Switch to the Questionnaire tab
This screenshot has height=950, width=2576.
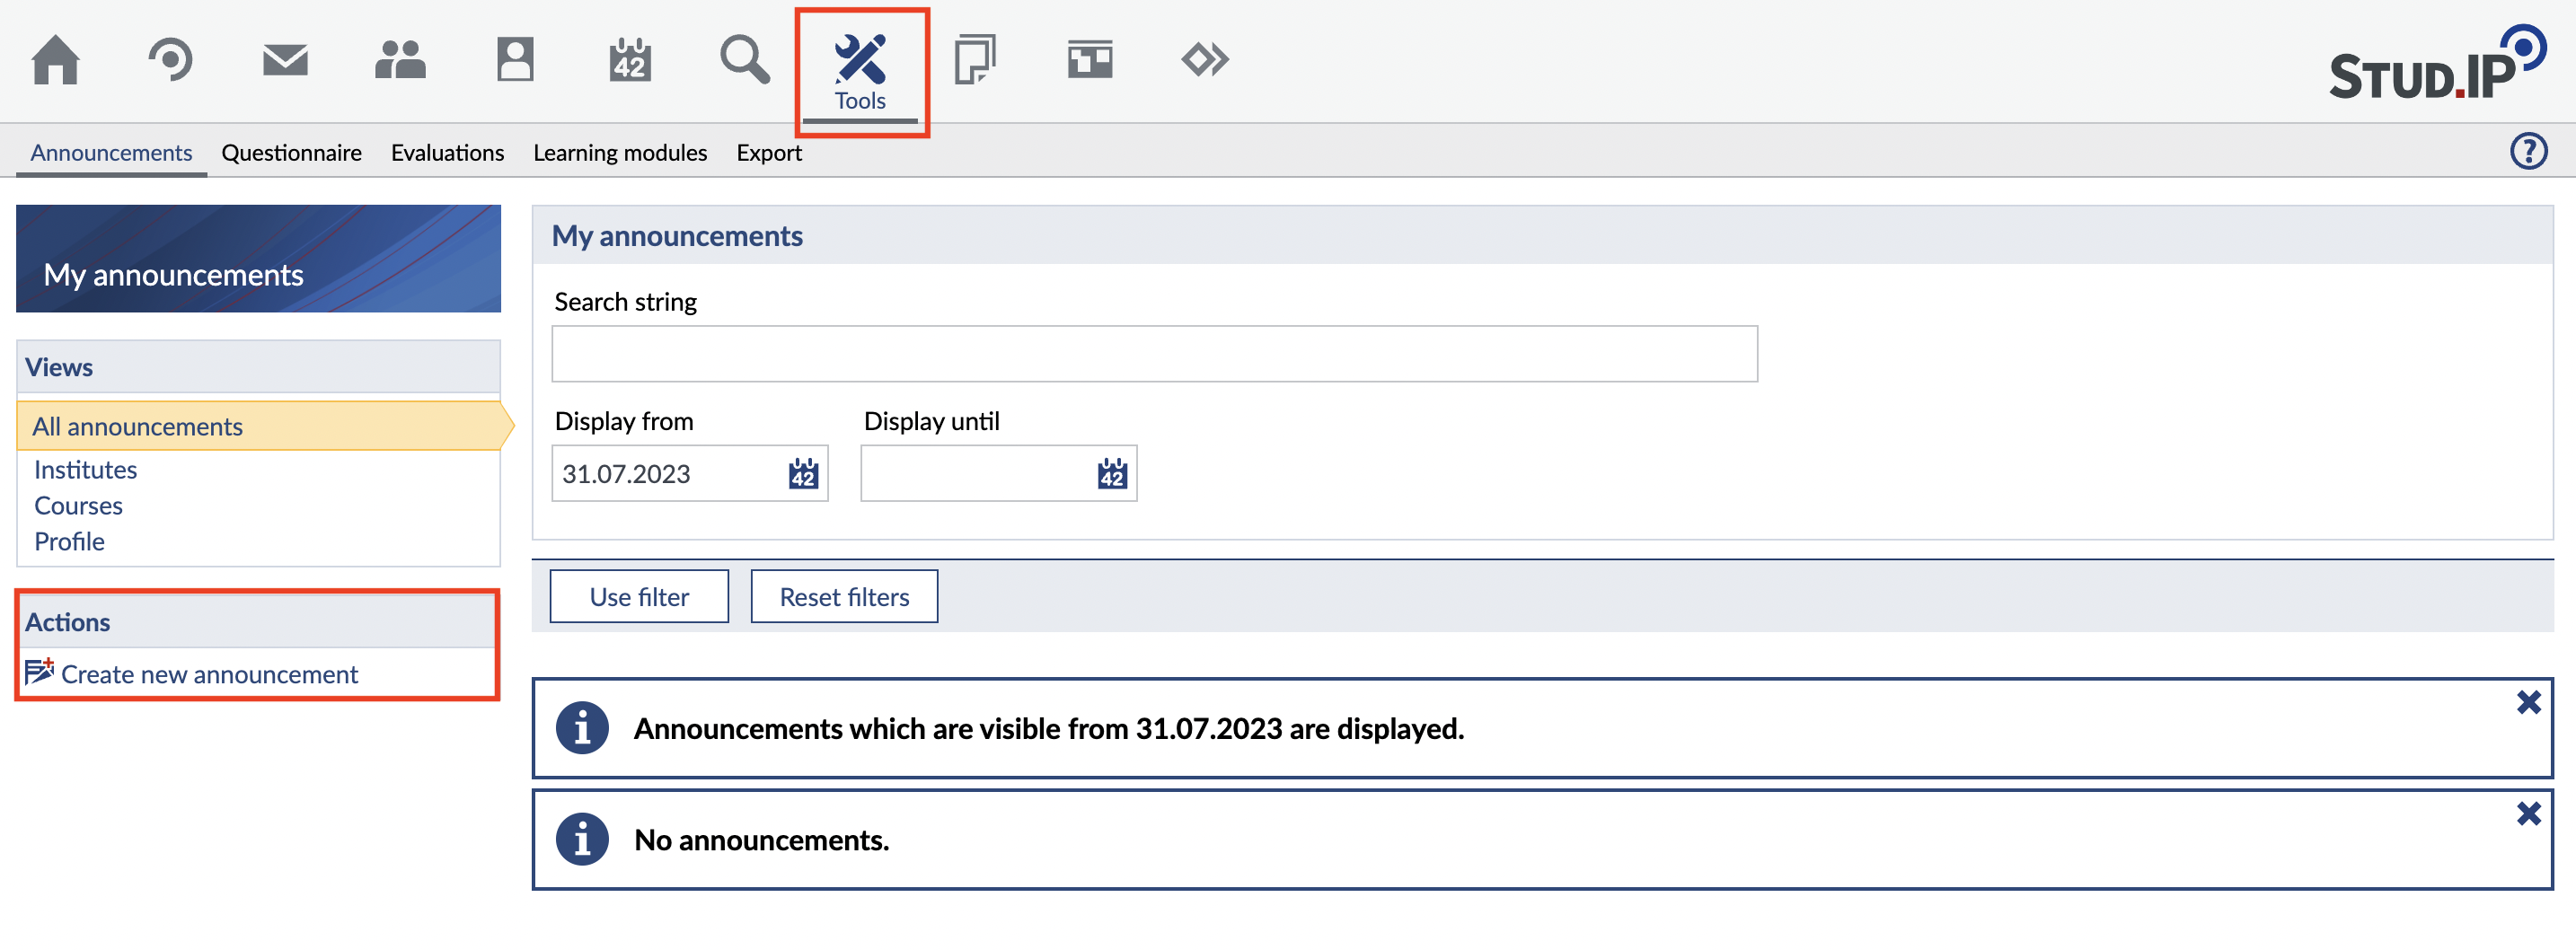tap(291, 153)
